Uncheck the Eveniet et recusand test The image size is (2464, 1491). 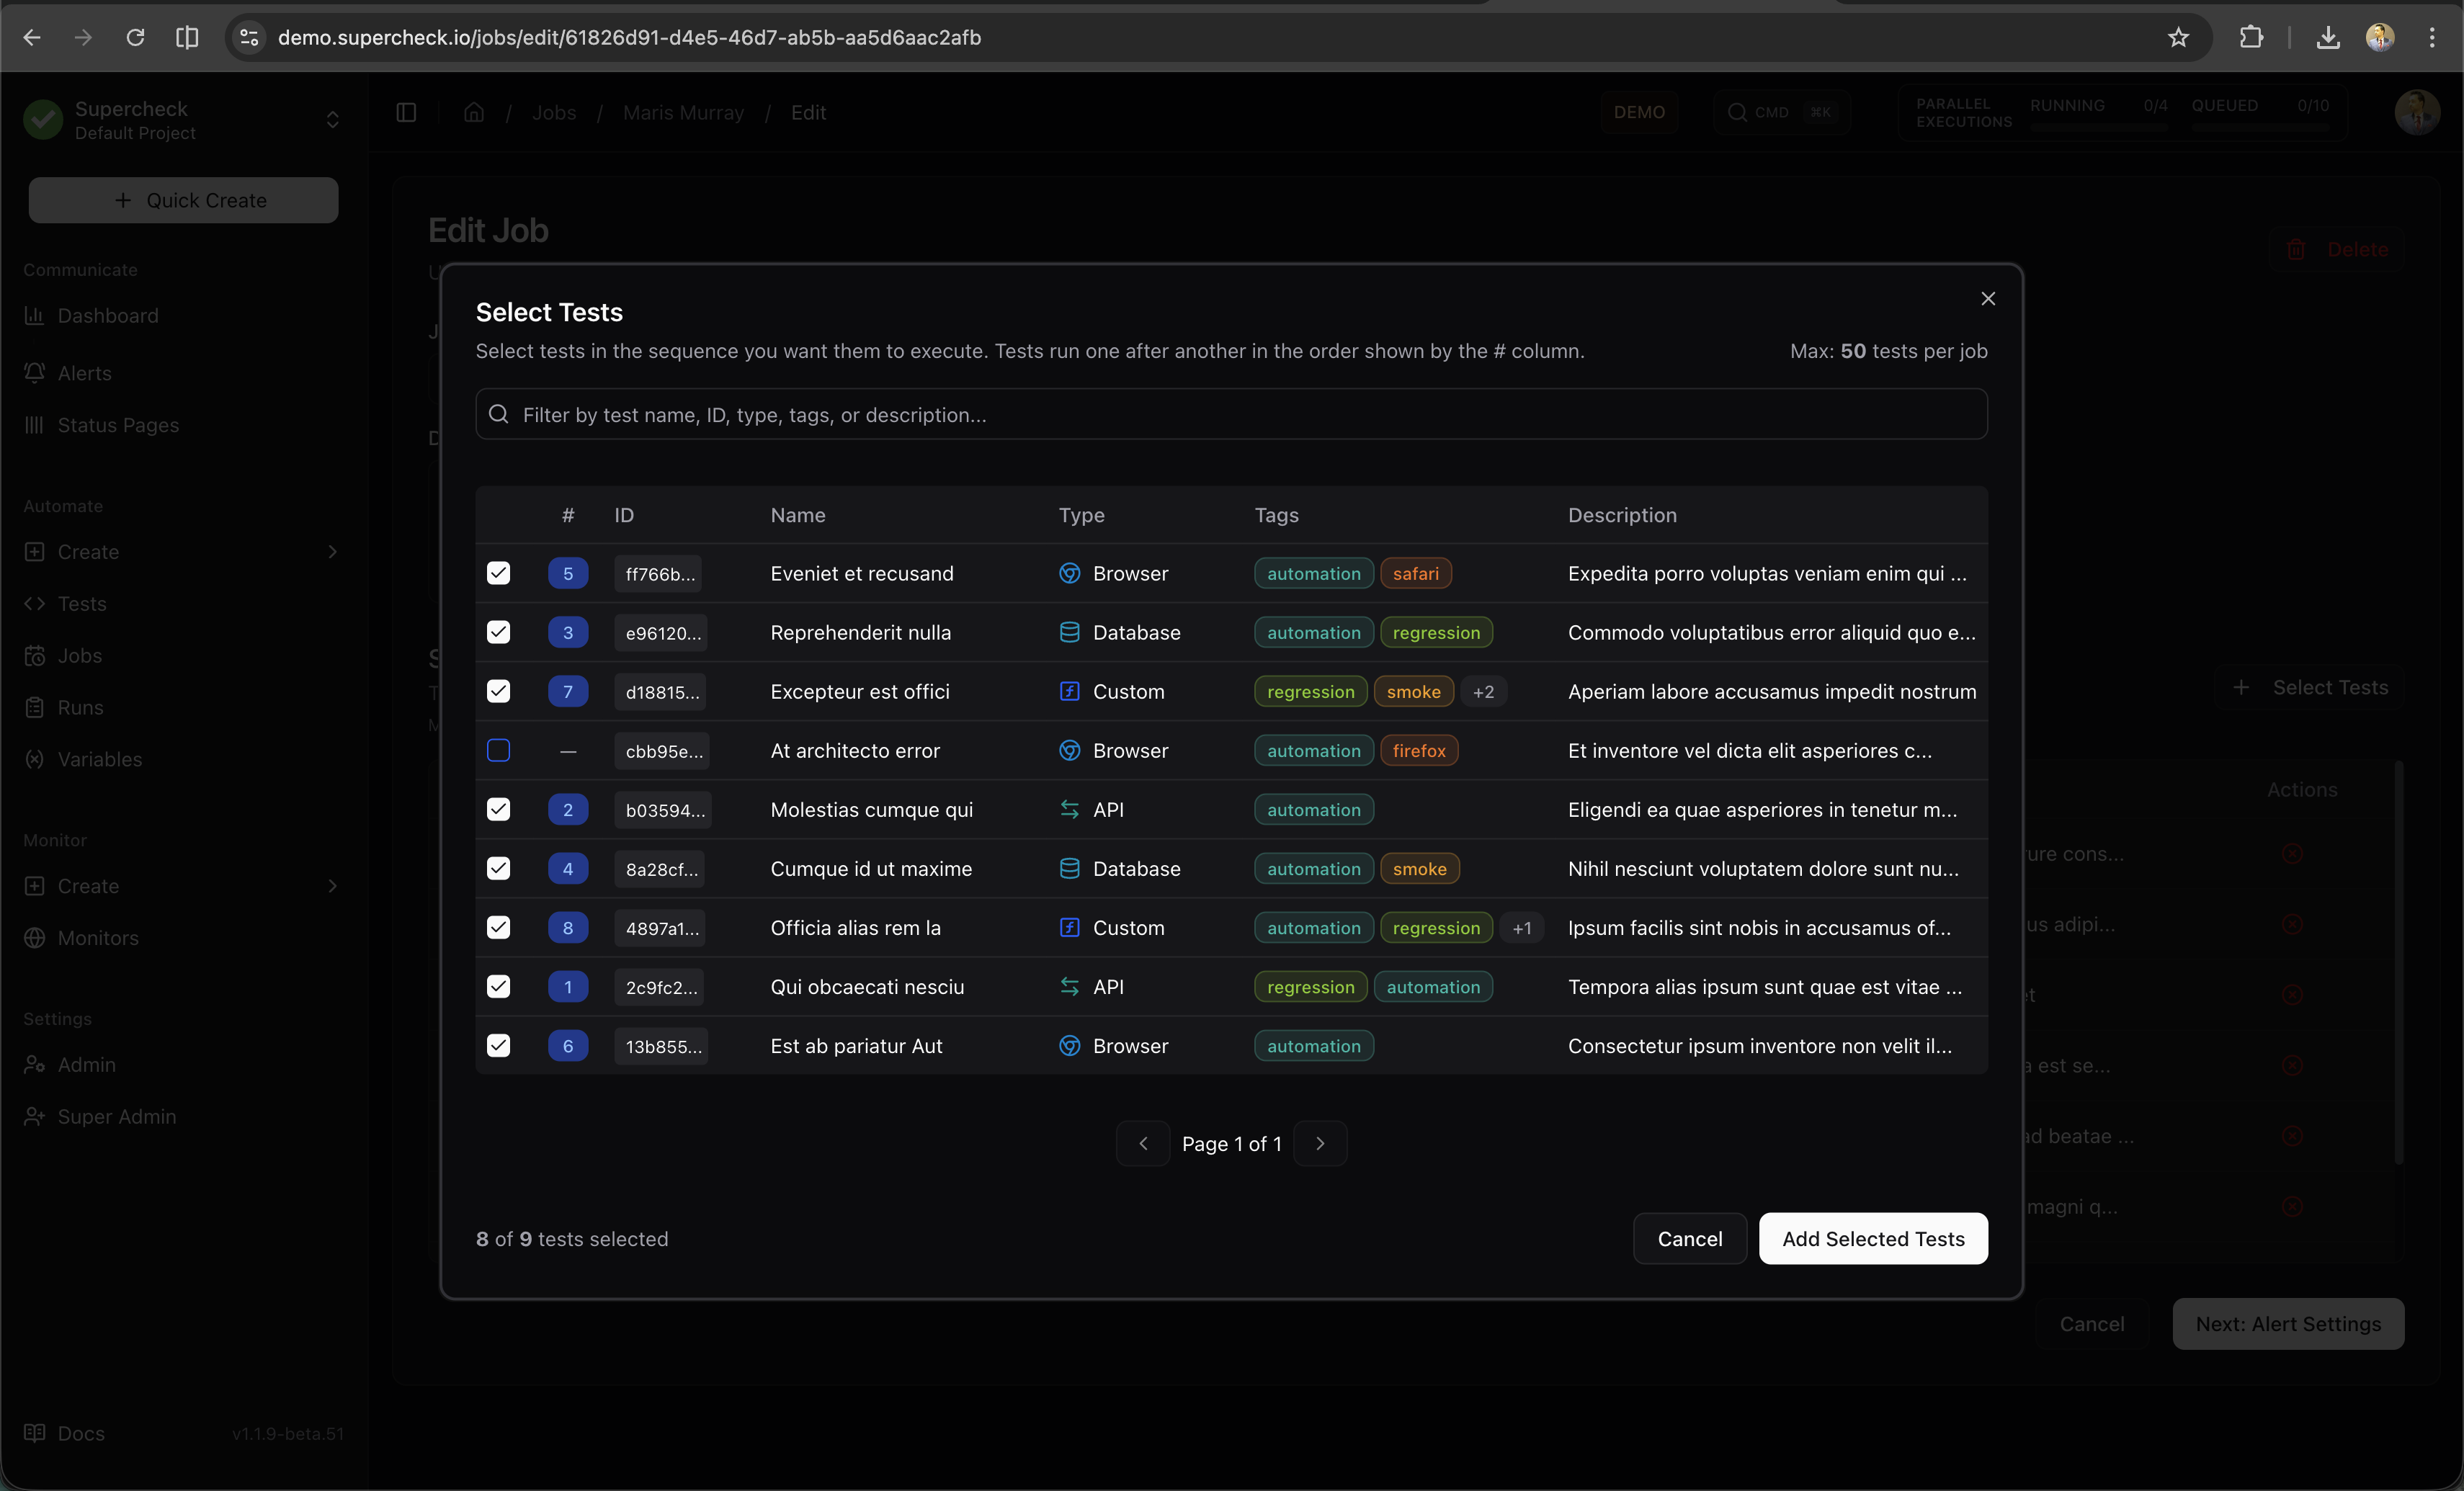tap(498, 573)
